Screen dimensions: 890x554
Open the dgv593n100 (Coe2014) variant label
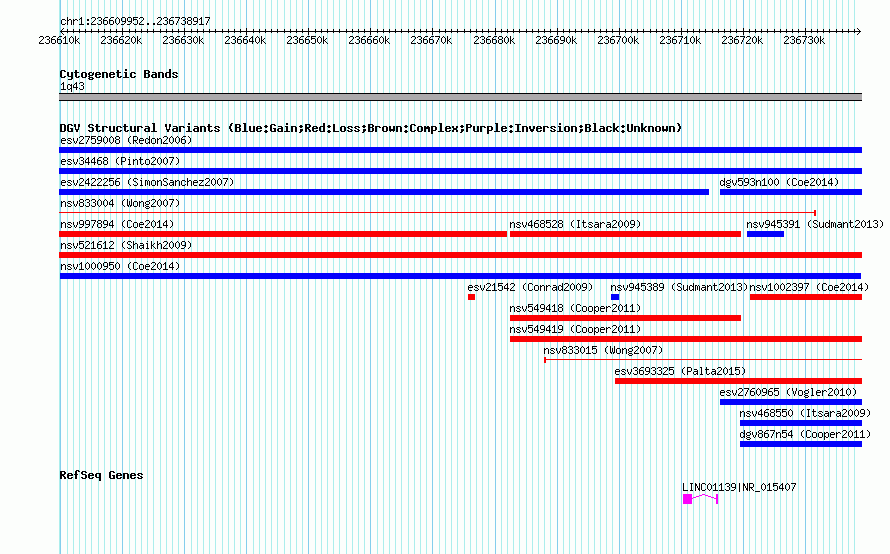[x=779, y=182]
